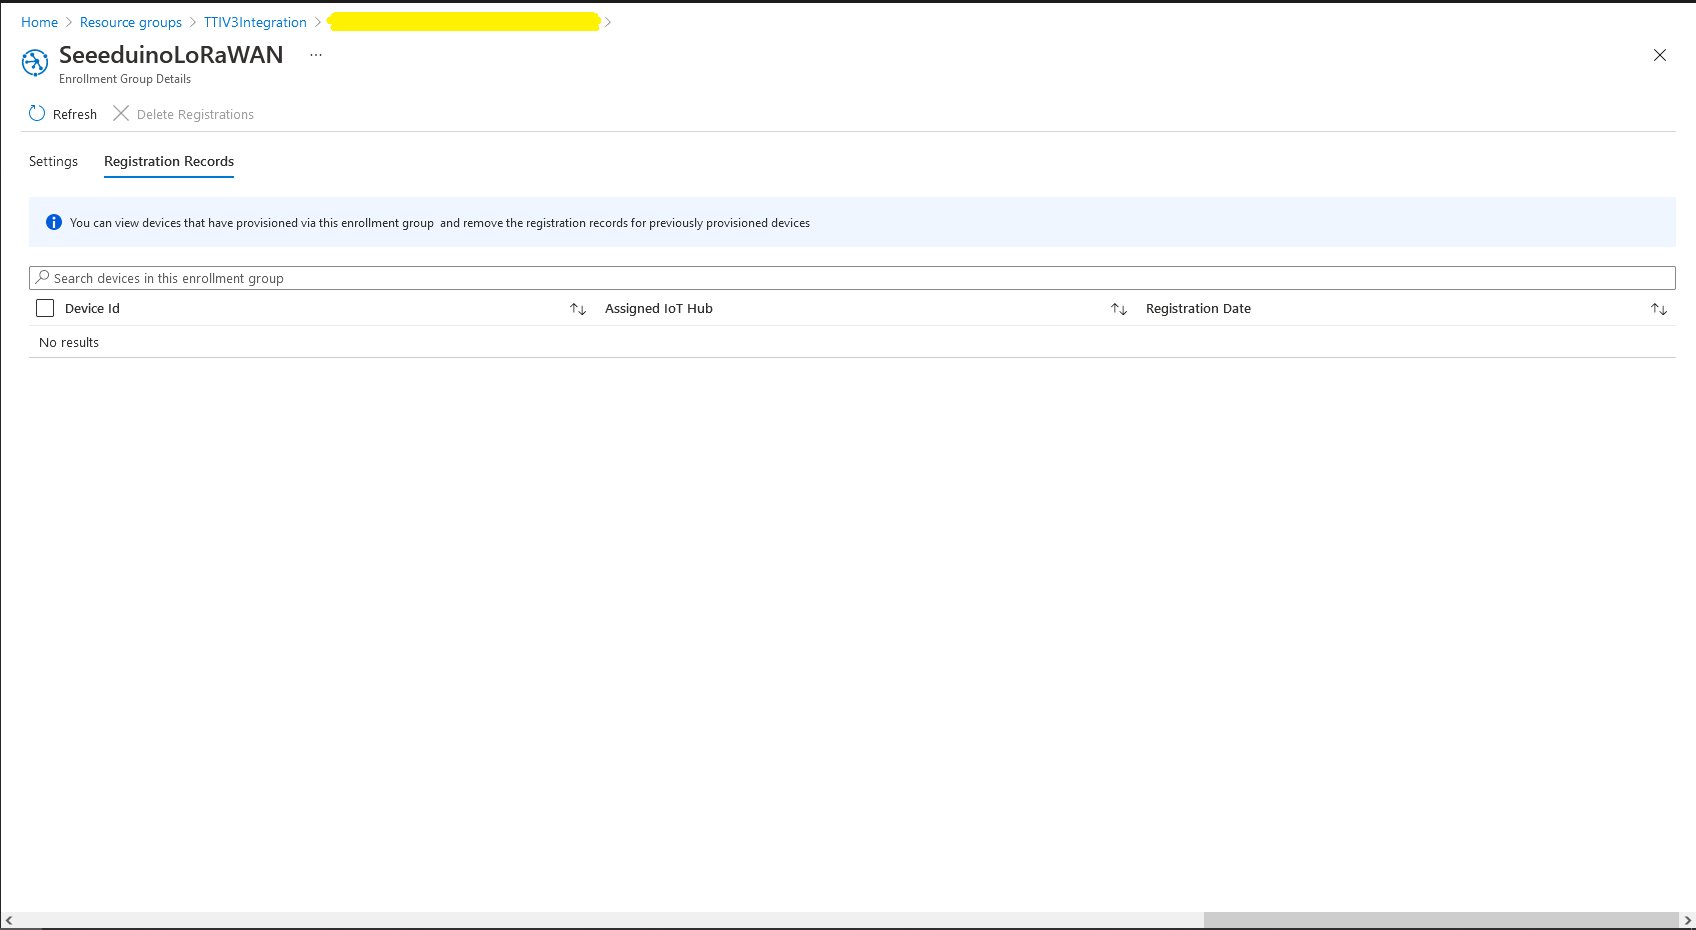The height and width of the screenshot is (930, 1696).
Task: Close the Enrollment Group Details blade
Action: [x=1660, y=55]
